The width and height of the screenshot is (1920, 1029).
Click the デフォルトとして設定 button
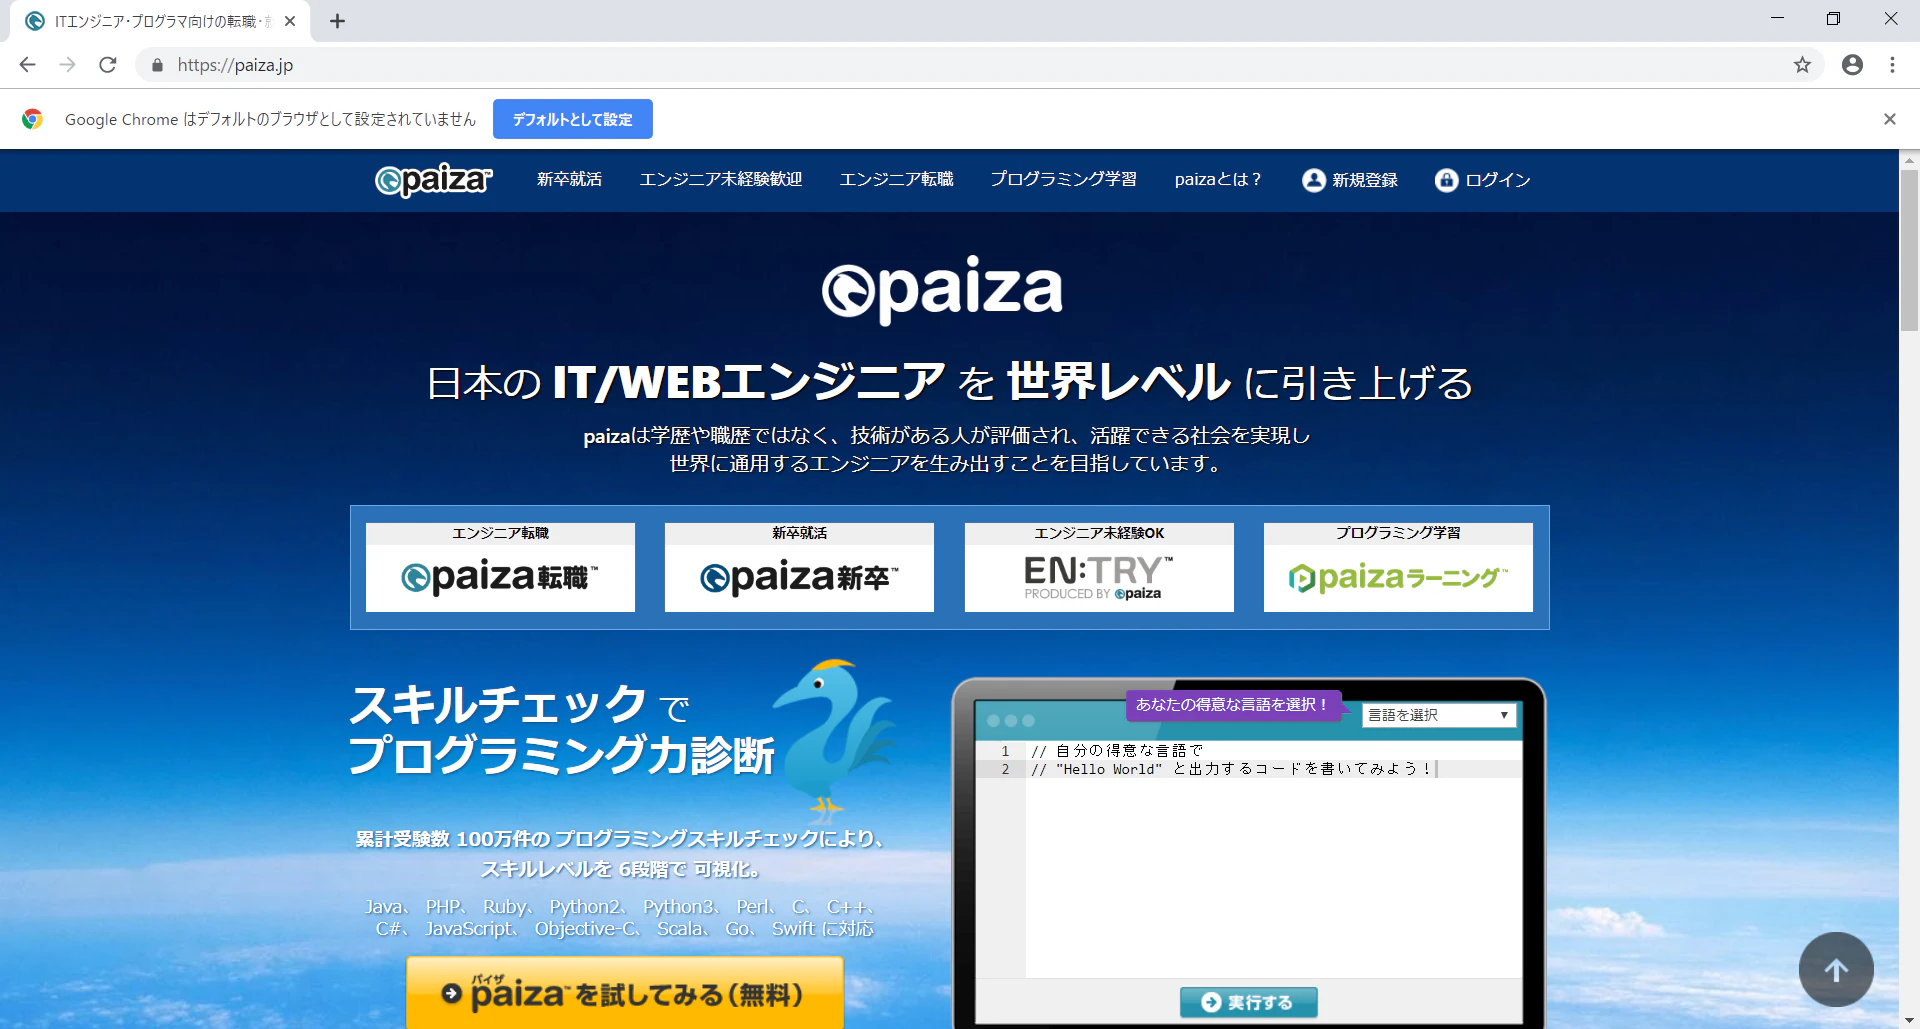click(572, 118)
